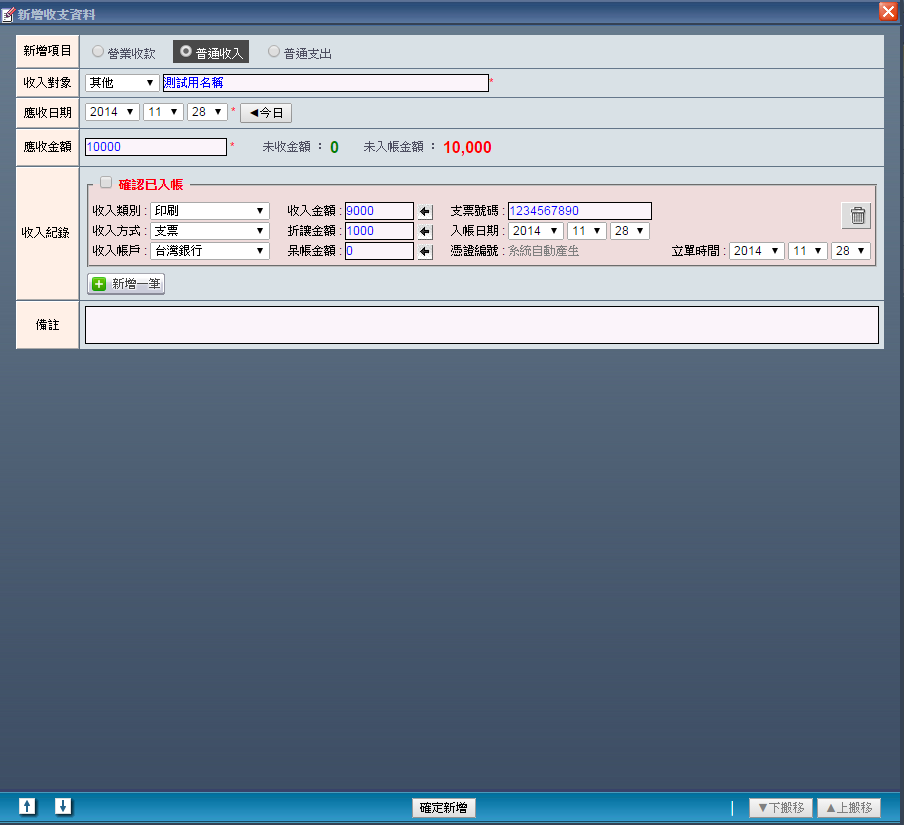Enable the 確認已入帳 checkbox
Screen dimensions: 904x825
(106, 183)
